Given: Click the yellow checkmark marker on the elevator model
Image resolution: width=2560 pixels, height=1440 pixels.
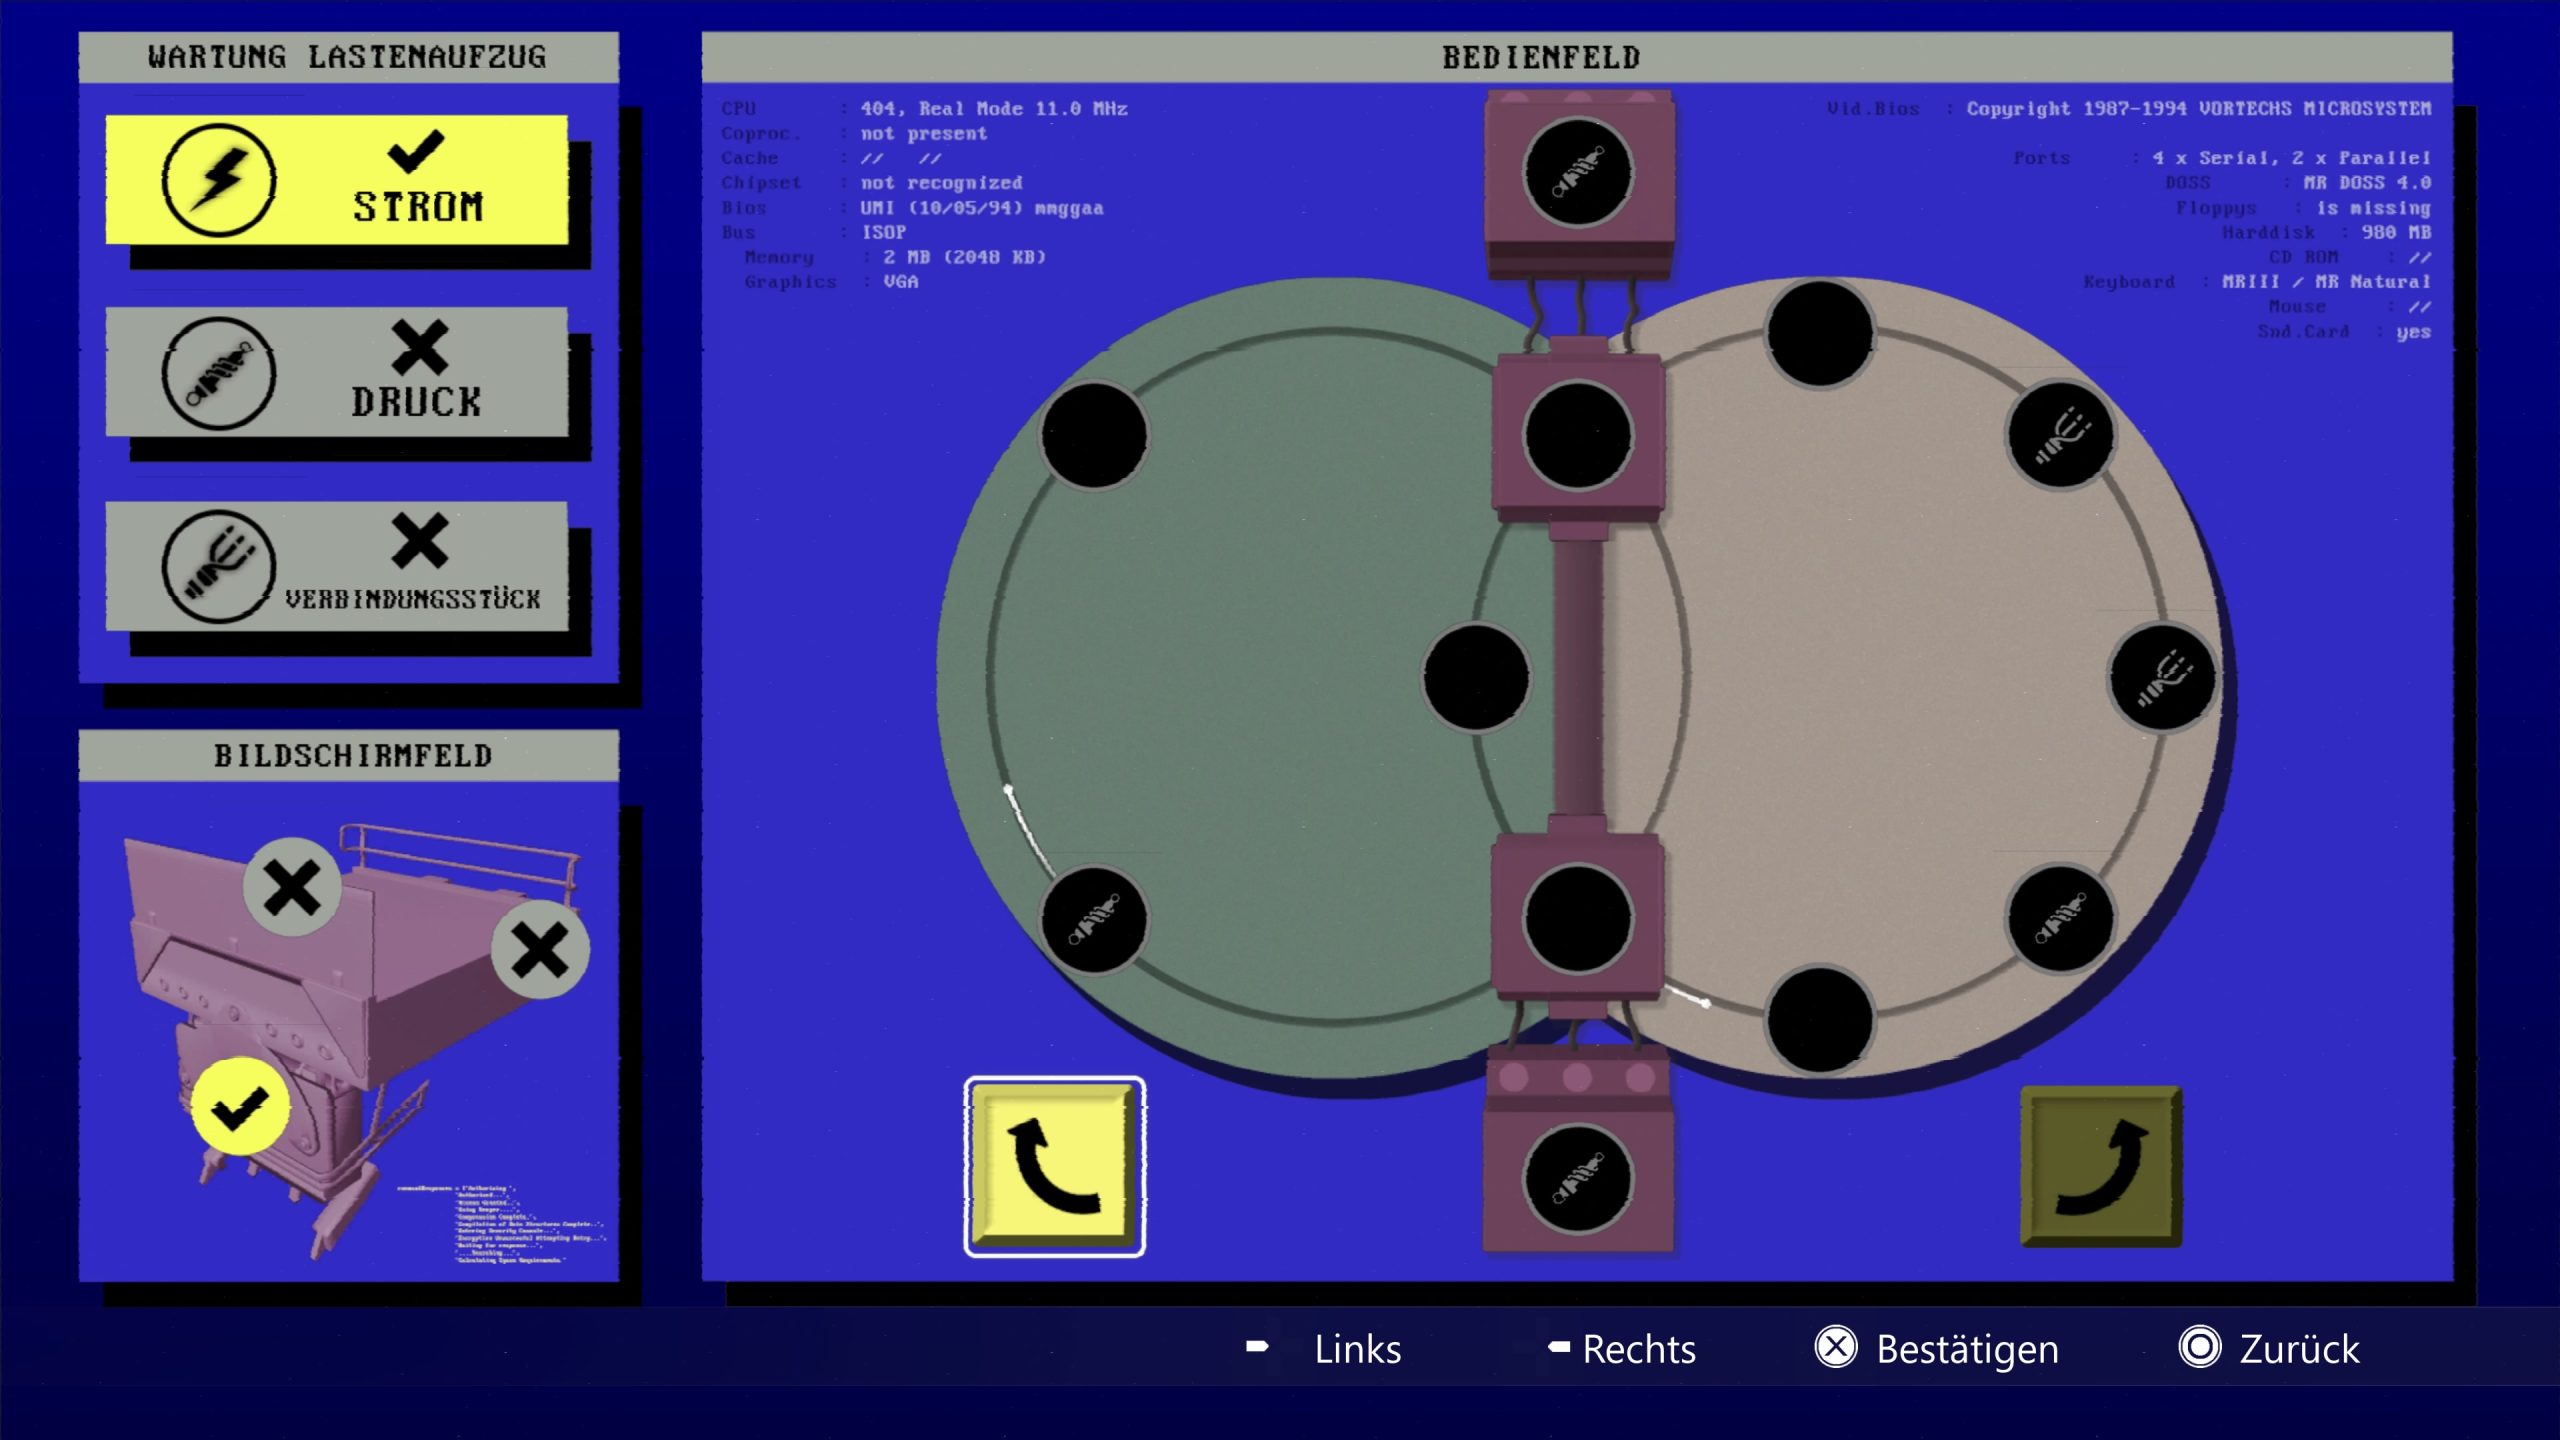Looking at the screenshot, I should [240, 1106].
